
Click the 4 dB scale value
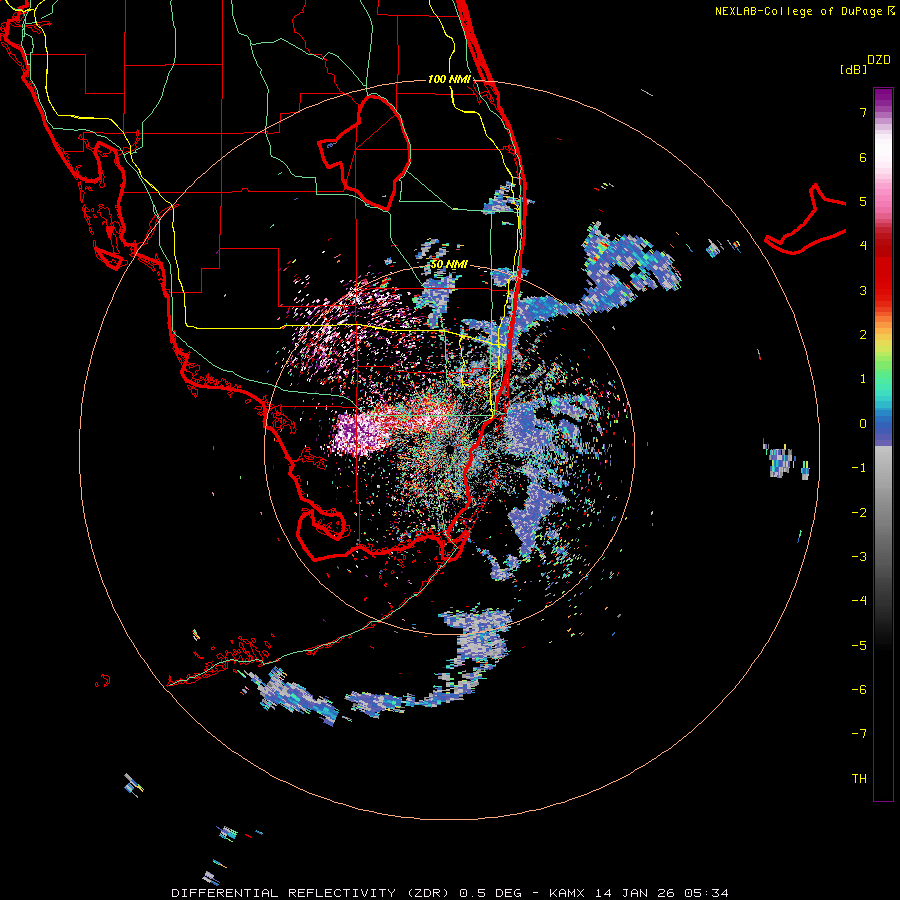[x=863, y=246]
